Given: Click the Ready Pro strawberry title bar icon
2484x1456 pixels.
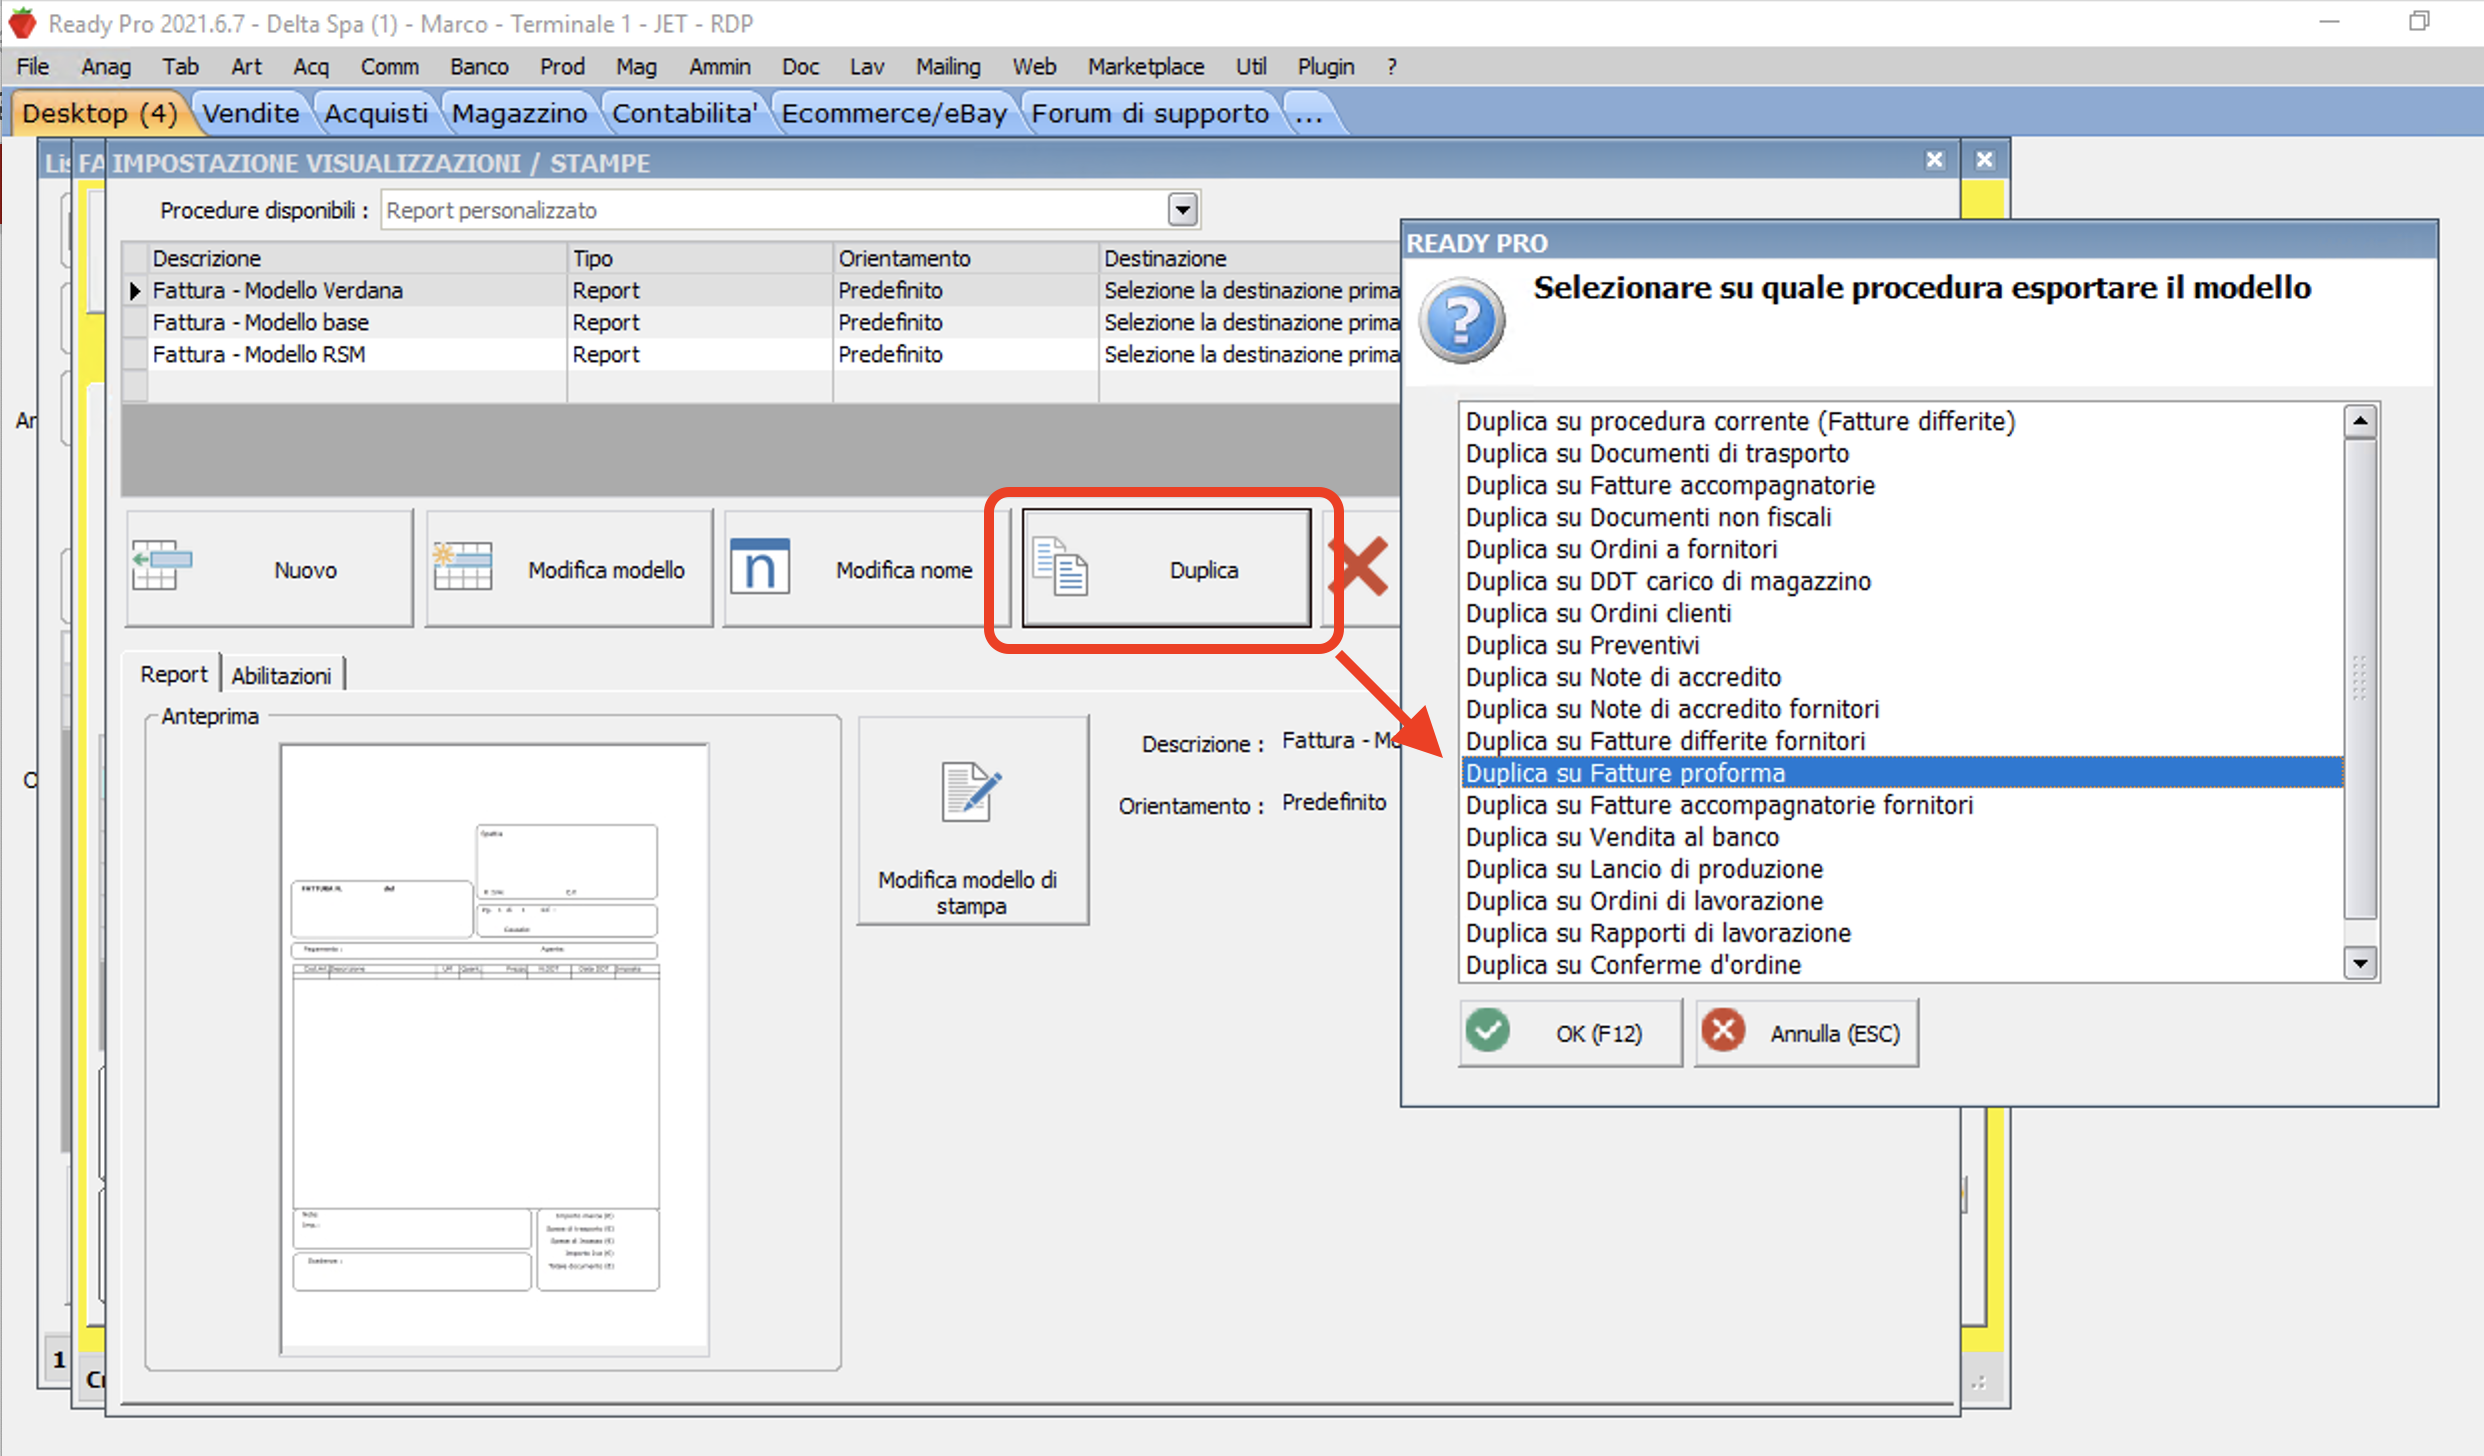Looking at the screenshot, I should coord(22,23).
